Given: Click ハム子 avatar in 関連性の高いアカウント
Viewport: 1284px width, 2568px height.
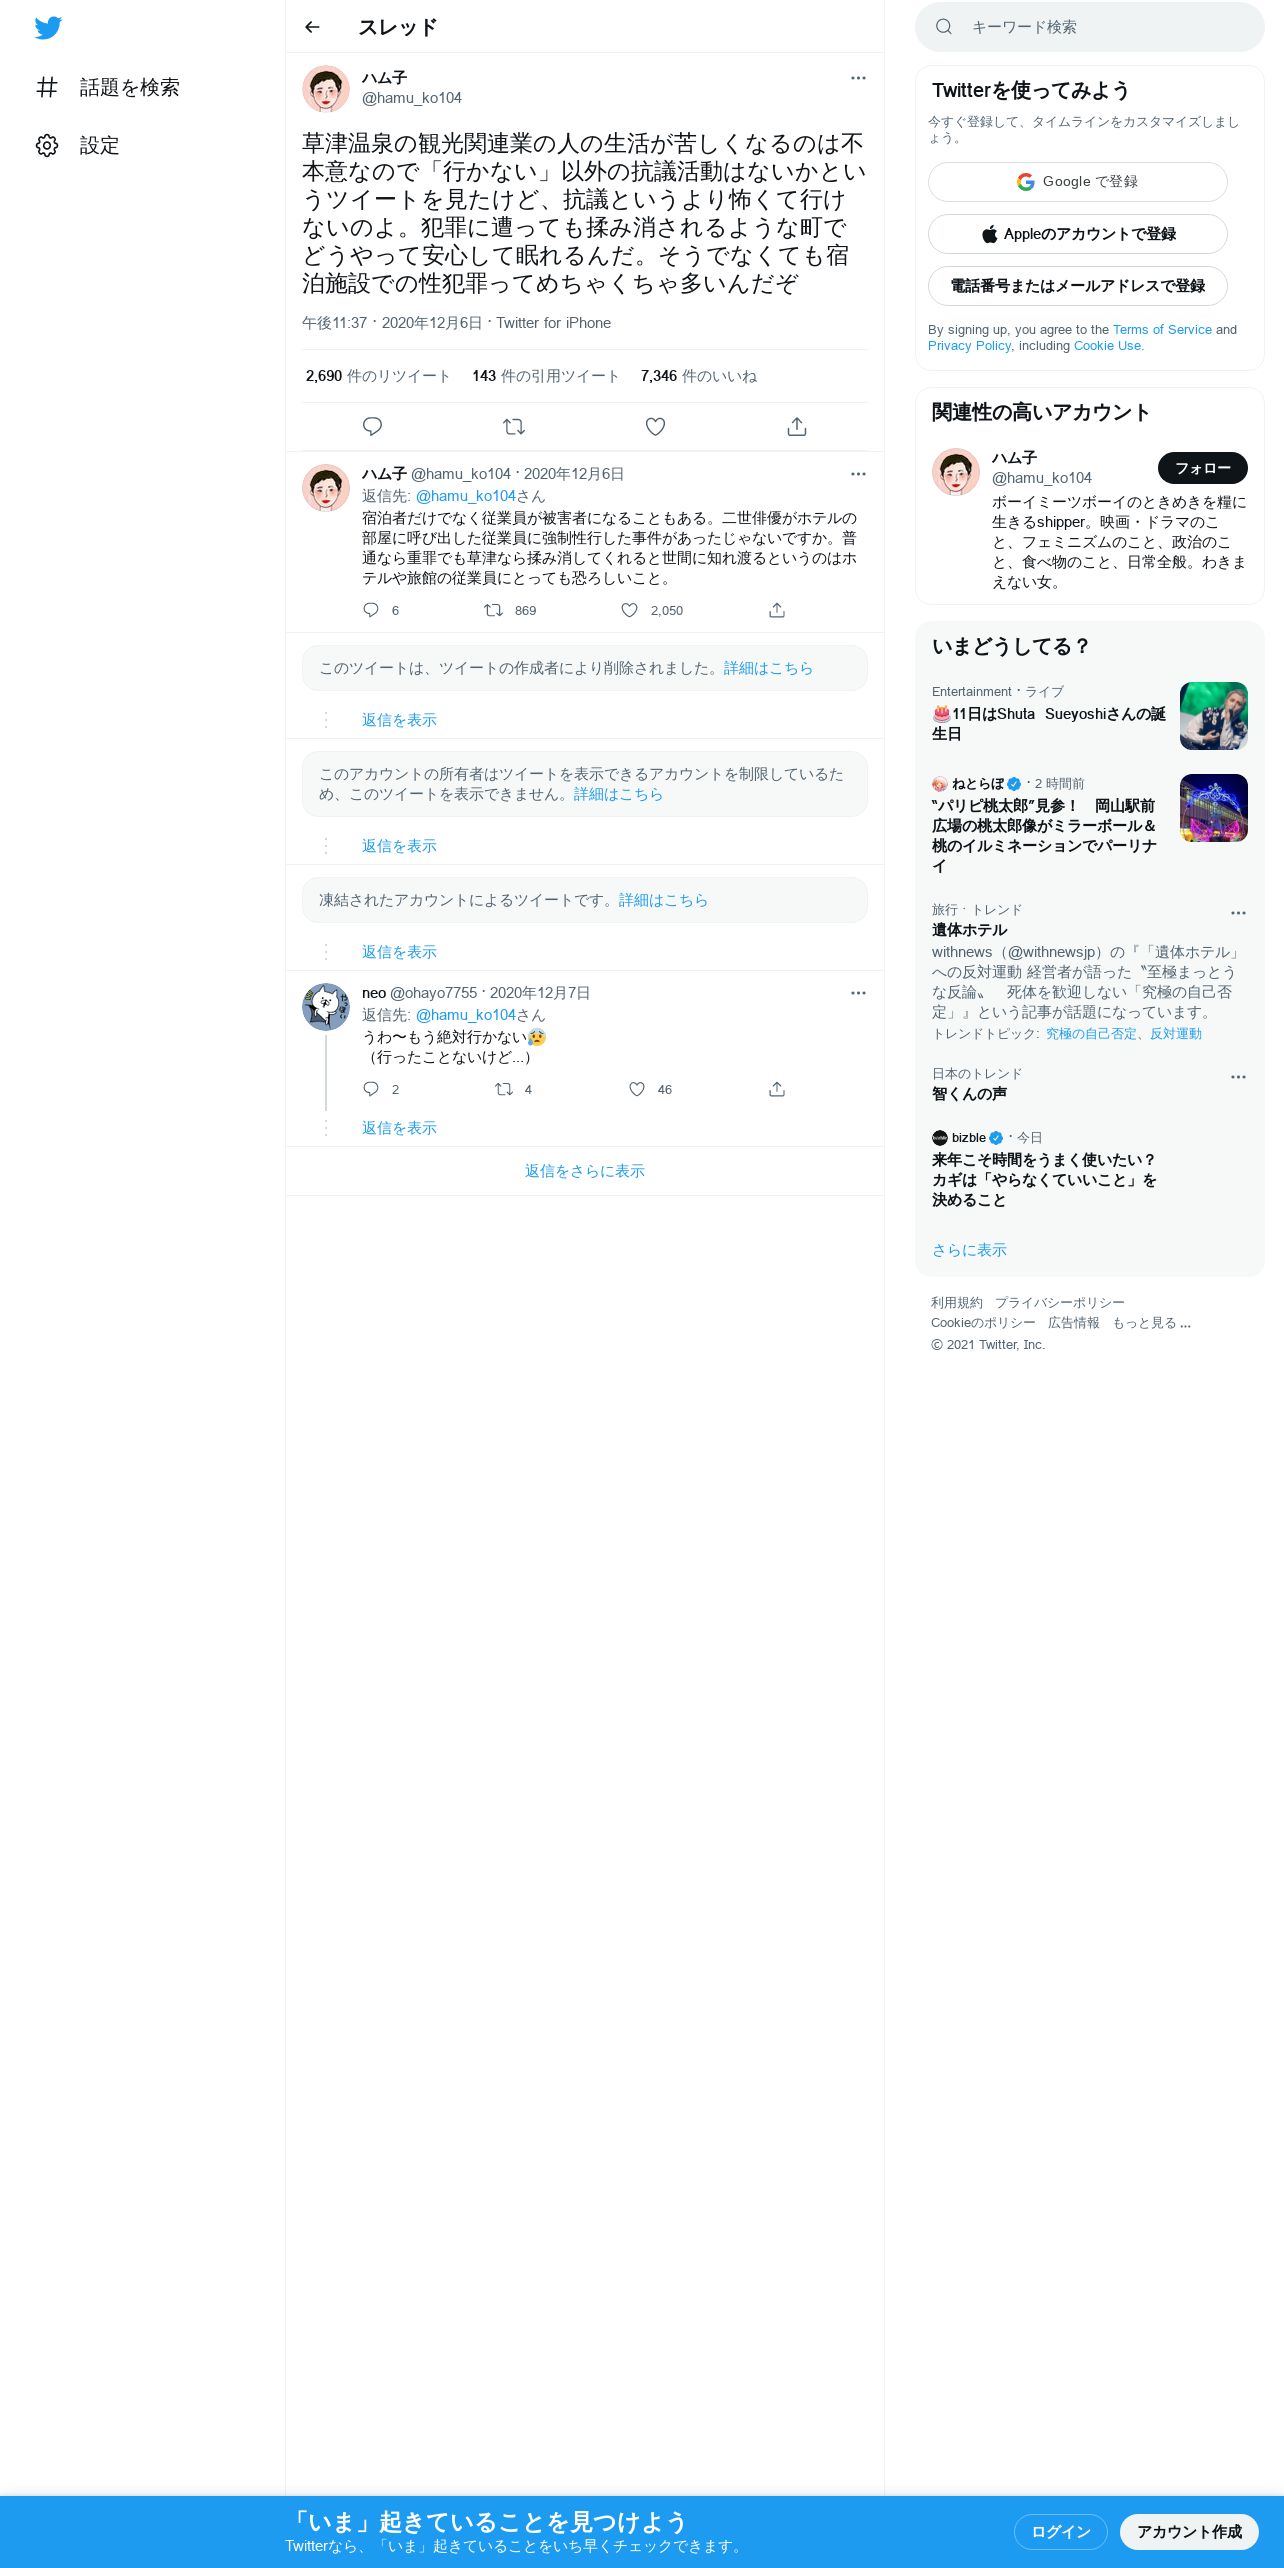Looking at the screenshot, I should 956,472.
